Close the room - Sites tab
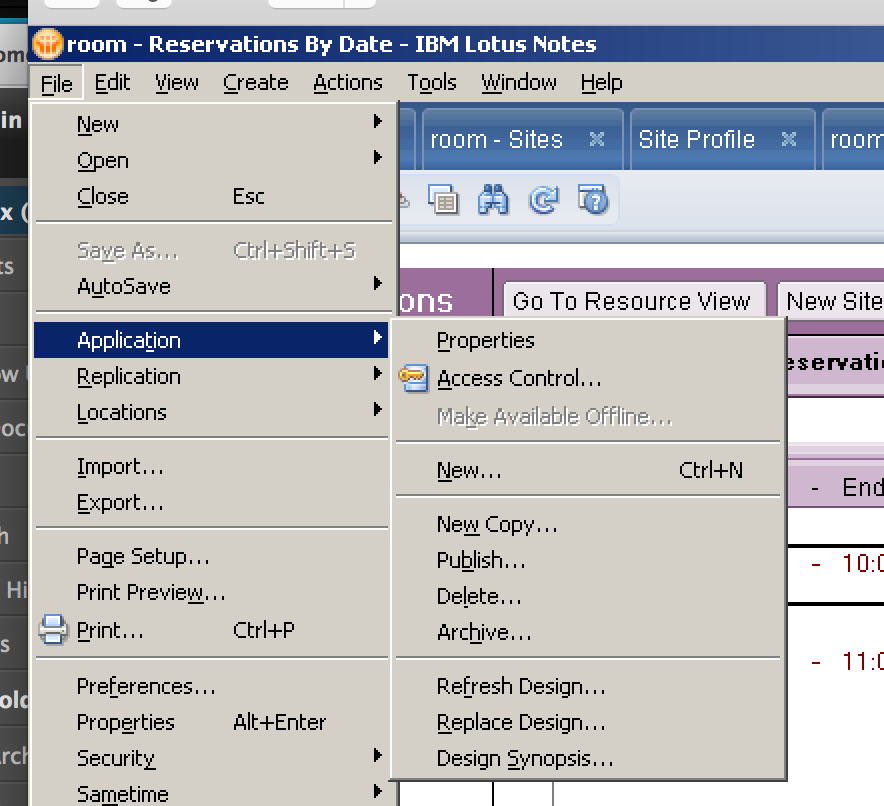Screen dimensions: 884x806 (x=596, y=139)
